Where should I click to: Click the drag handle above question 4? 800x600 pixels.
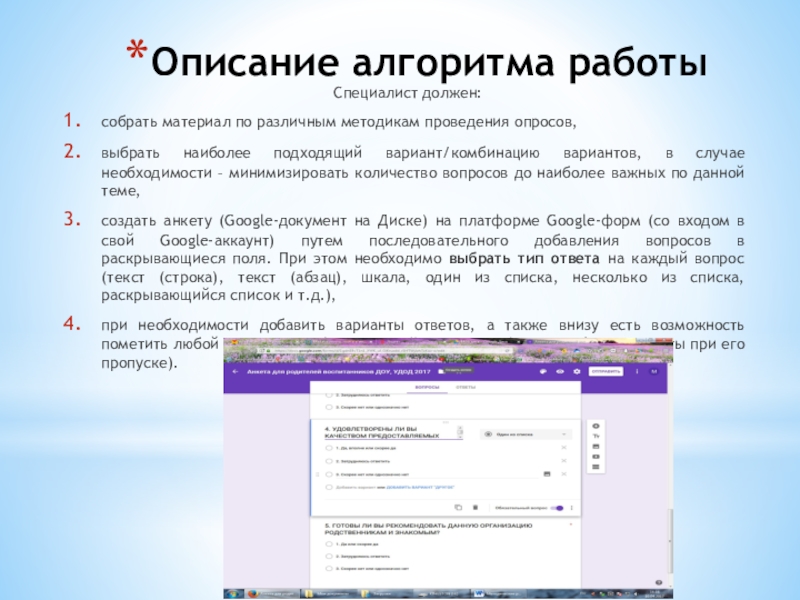click(445, 422)
